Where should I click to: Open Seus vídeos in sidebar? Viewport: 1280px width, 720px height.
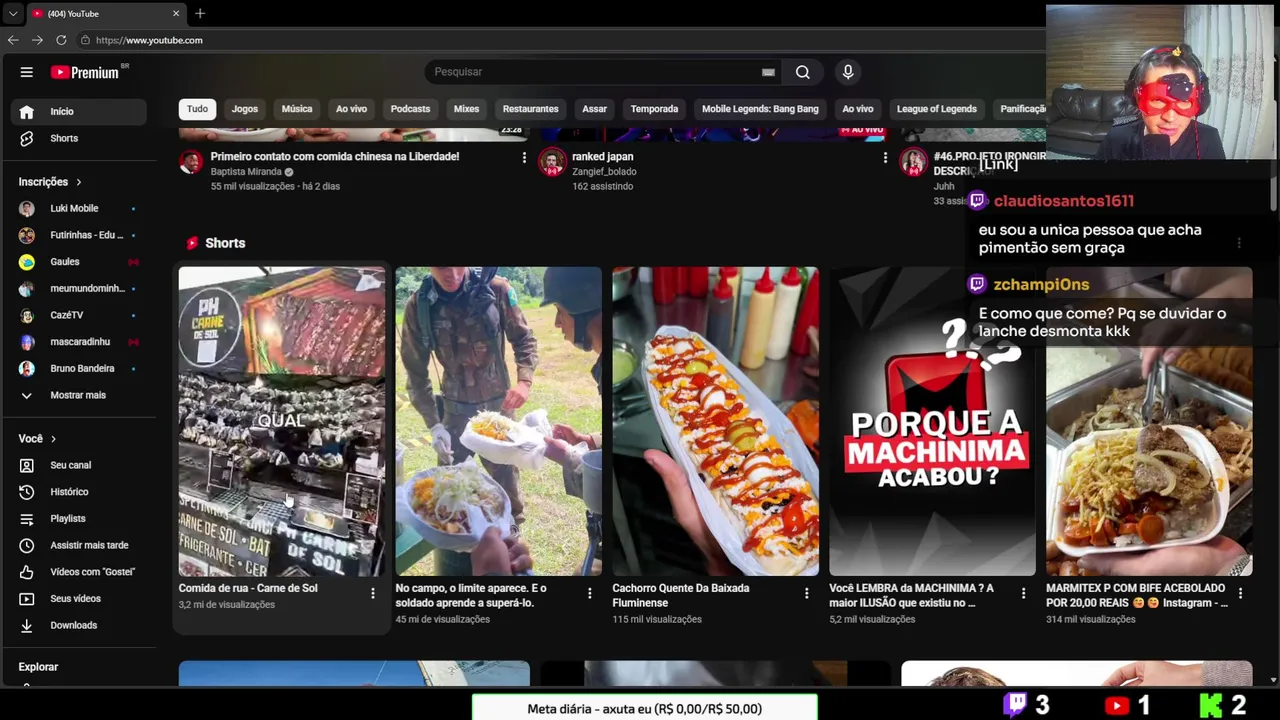point(78,599)
